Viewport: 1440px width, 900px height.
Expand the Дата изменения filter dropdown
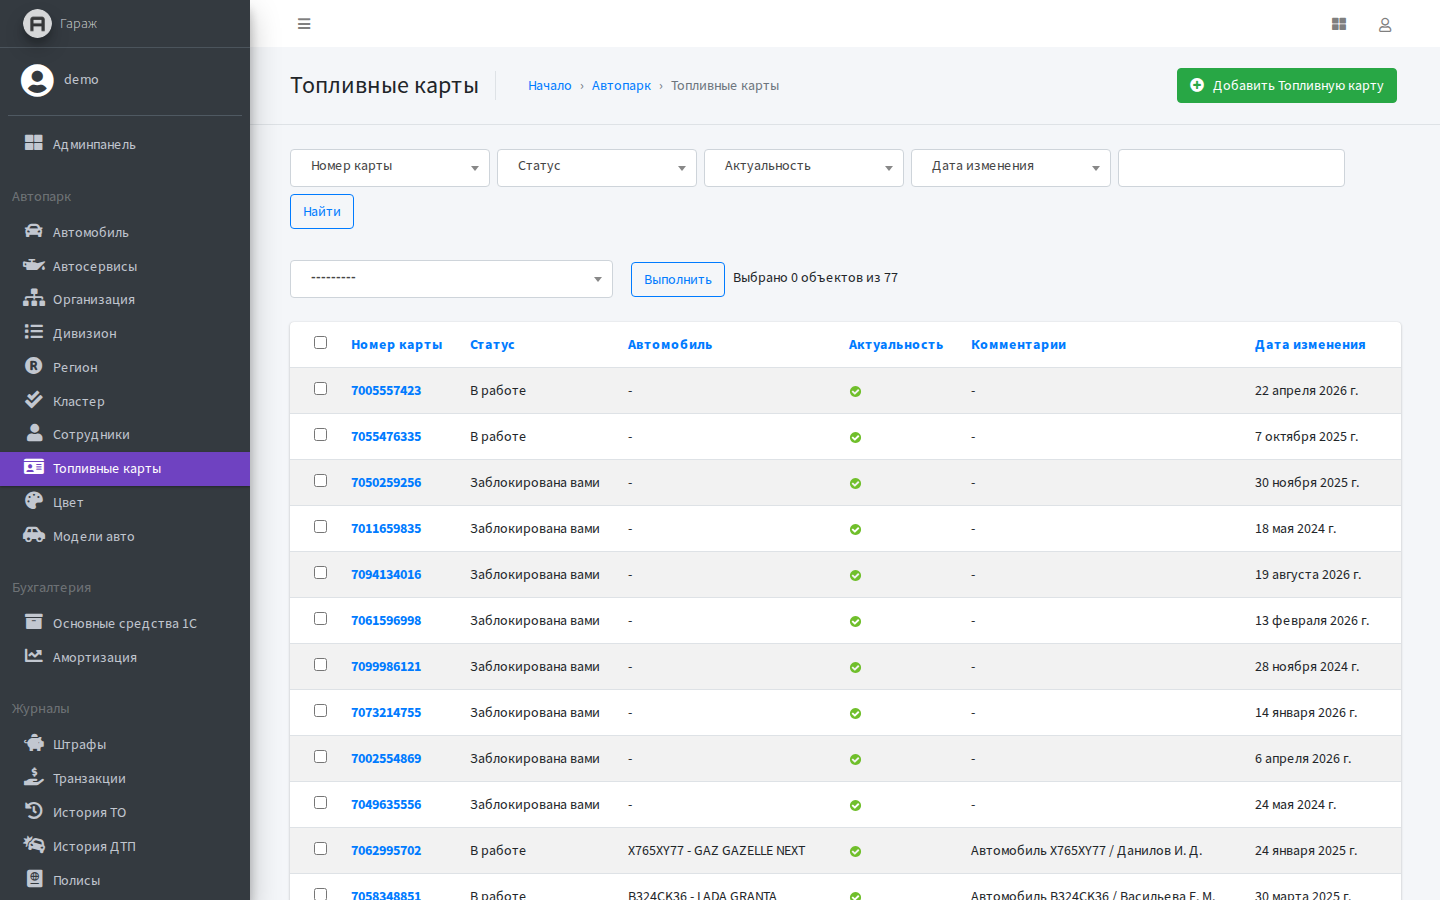1011,168
